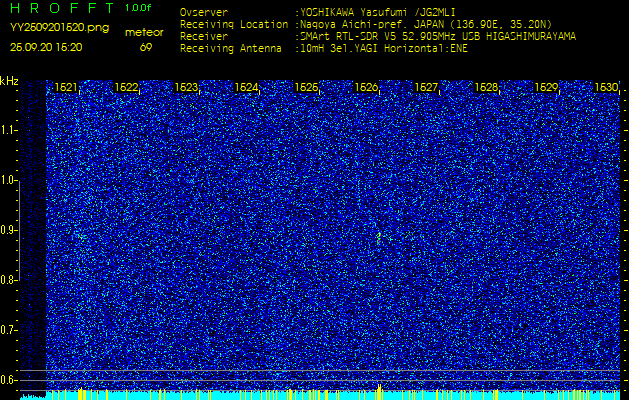Select the 1523 time marker

click(x=187, y=88)
